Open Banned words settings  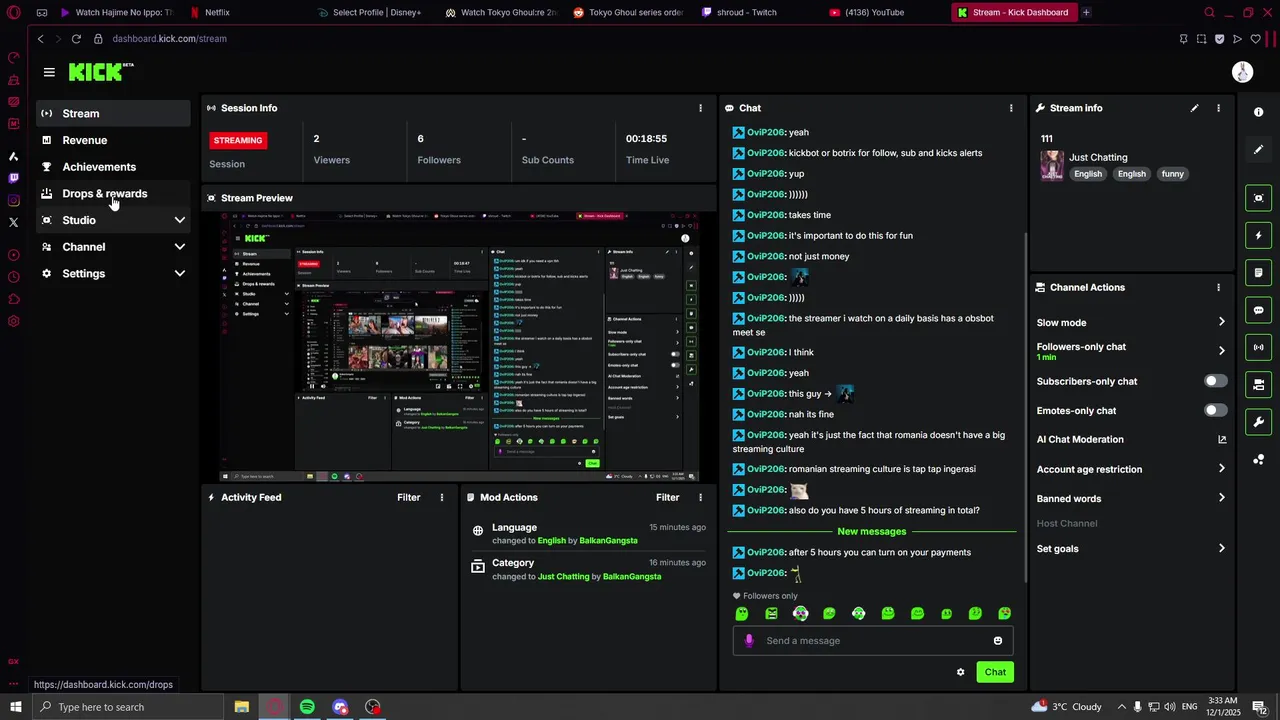coord(1131,498)
